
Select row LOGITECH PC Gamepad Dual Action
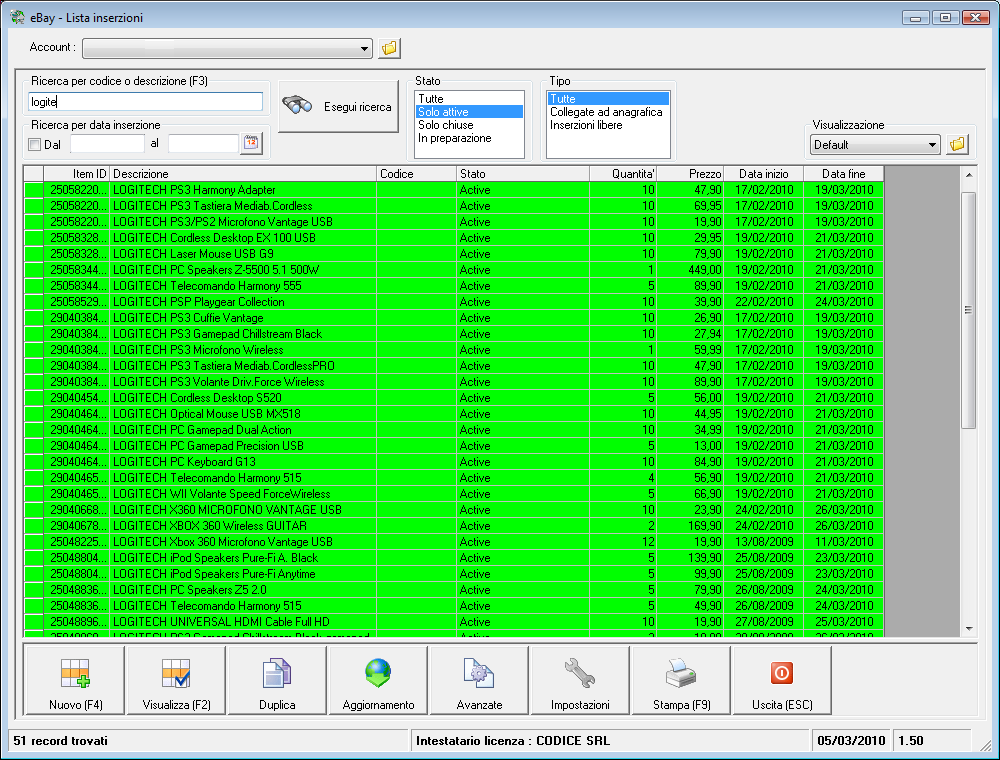point(453,430)
